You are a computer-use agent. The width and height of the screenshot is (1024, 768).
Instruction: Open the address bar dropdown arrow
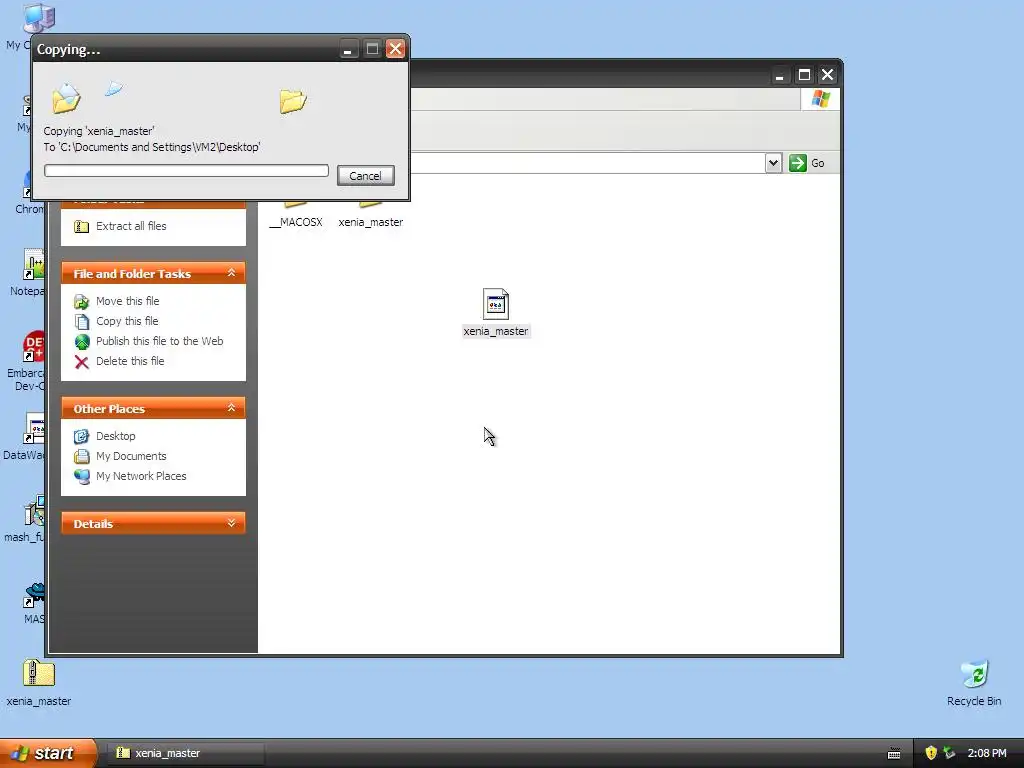pyautogui.click(x=773, y=163)
